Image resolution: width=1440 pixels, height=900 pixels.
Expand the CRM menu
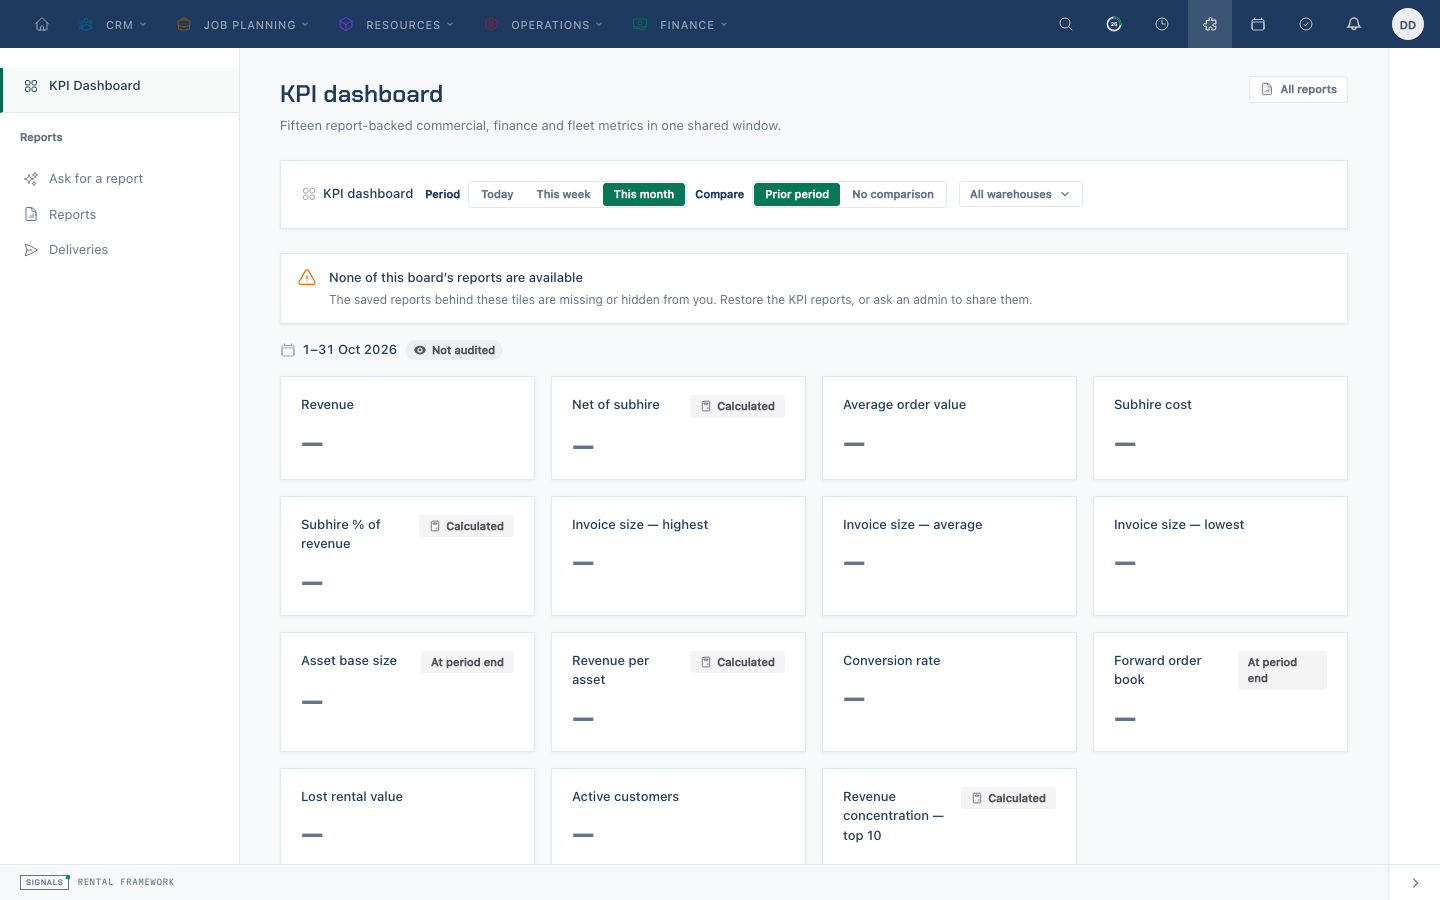[x=112, y=24]
